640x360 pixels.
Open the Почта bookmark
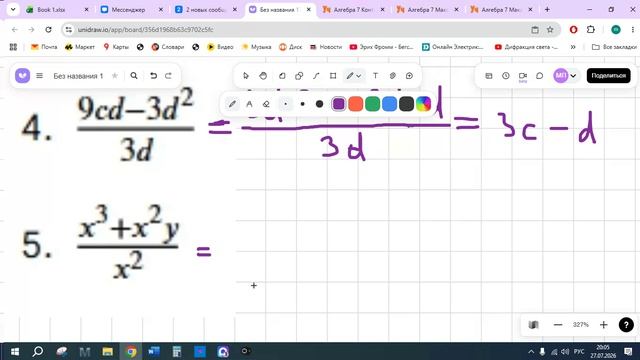44,47
